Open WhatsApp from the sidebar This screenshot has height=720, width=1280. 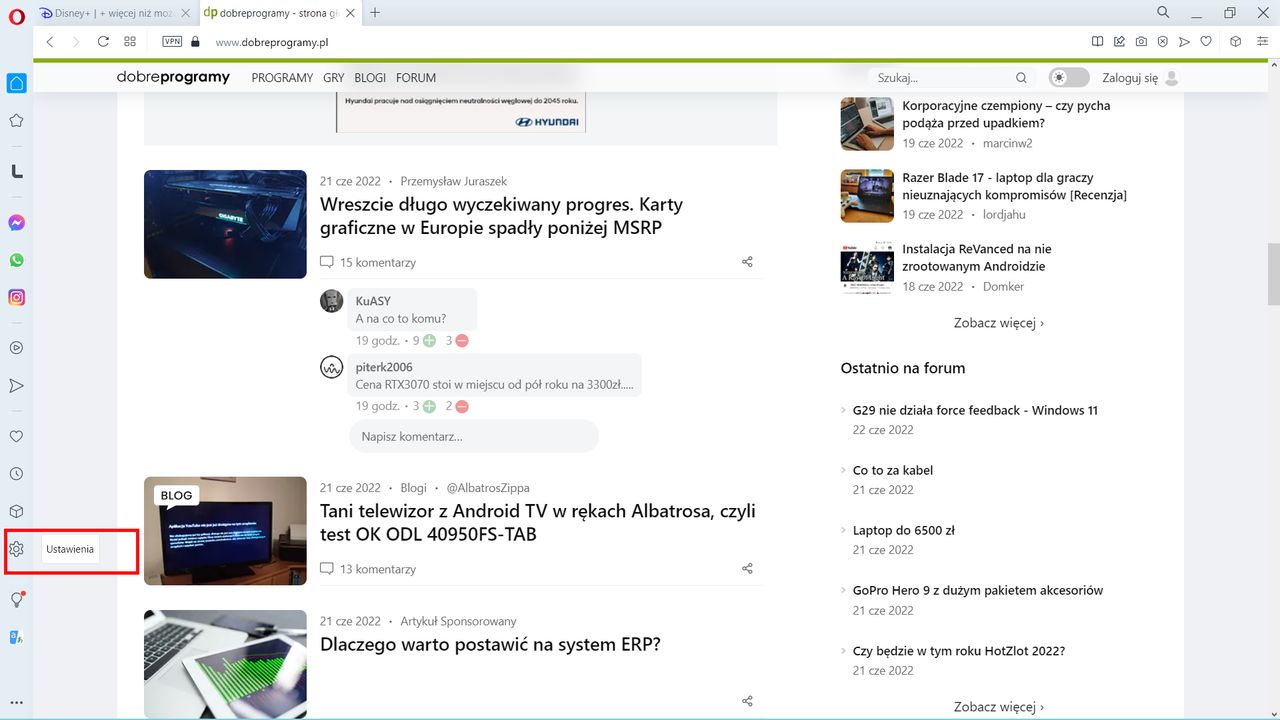(16, 260)
